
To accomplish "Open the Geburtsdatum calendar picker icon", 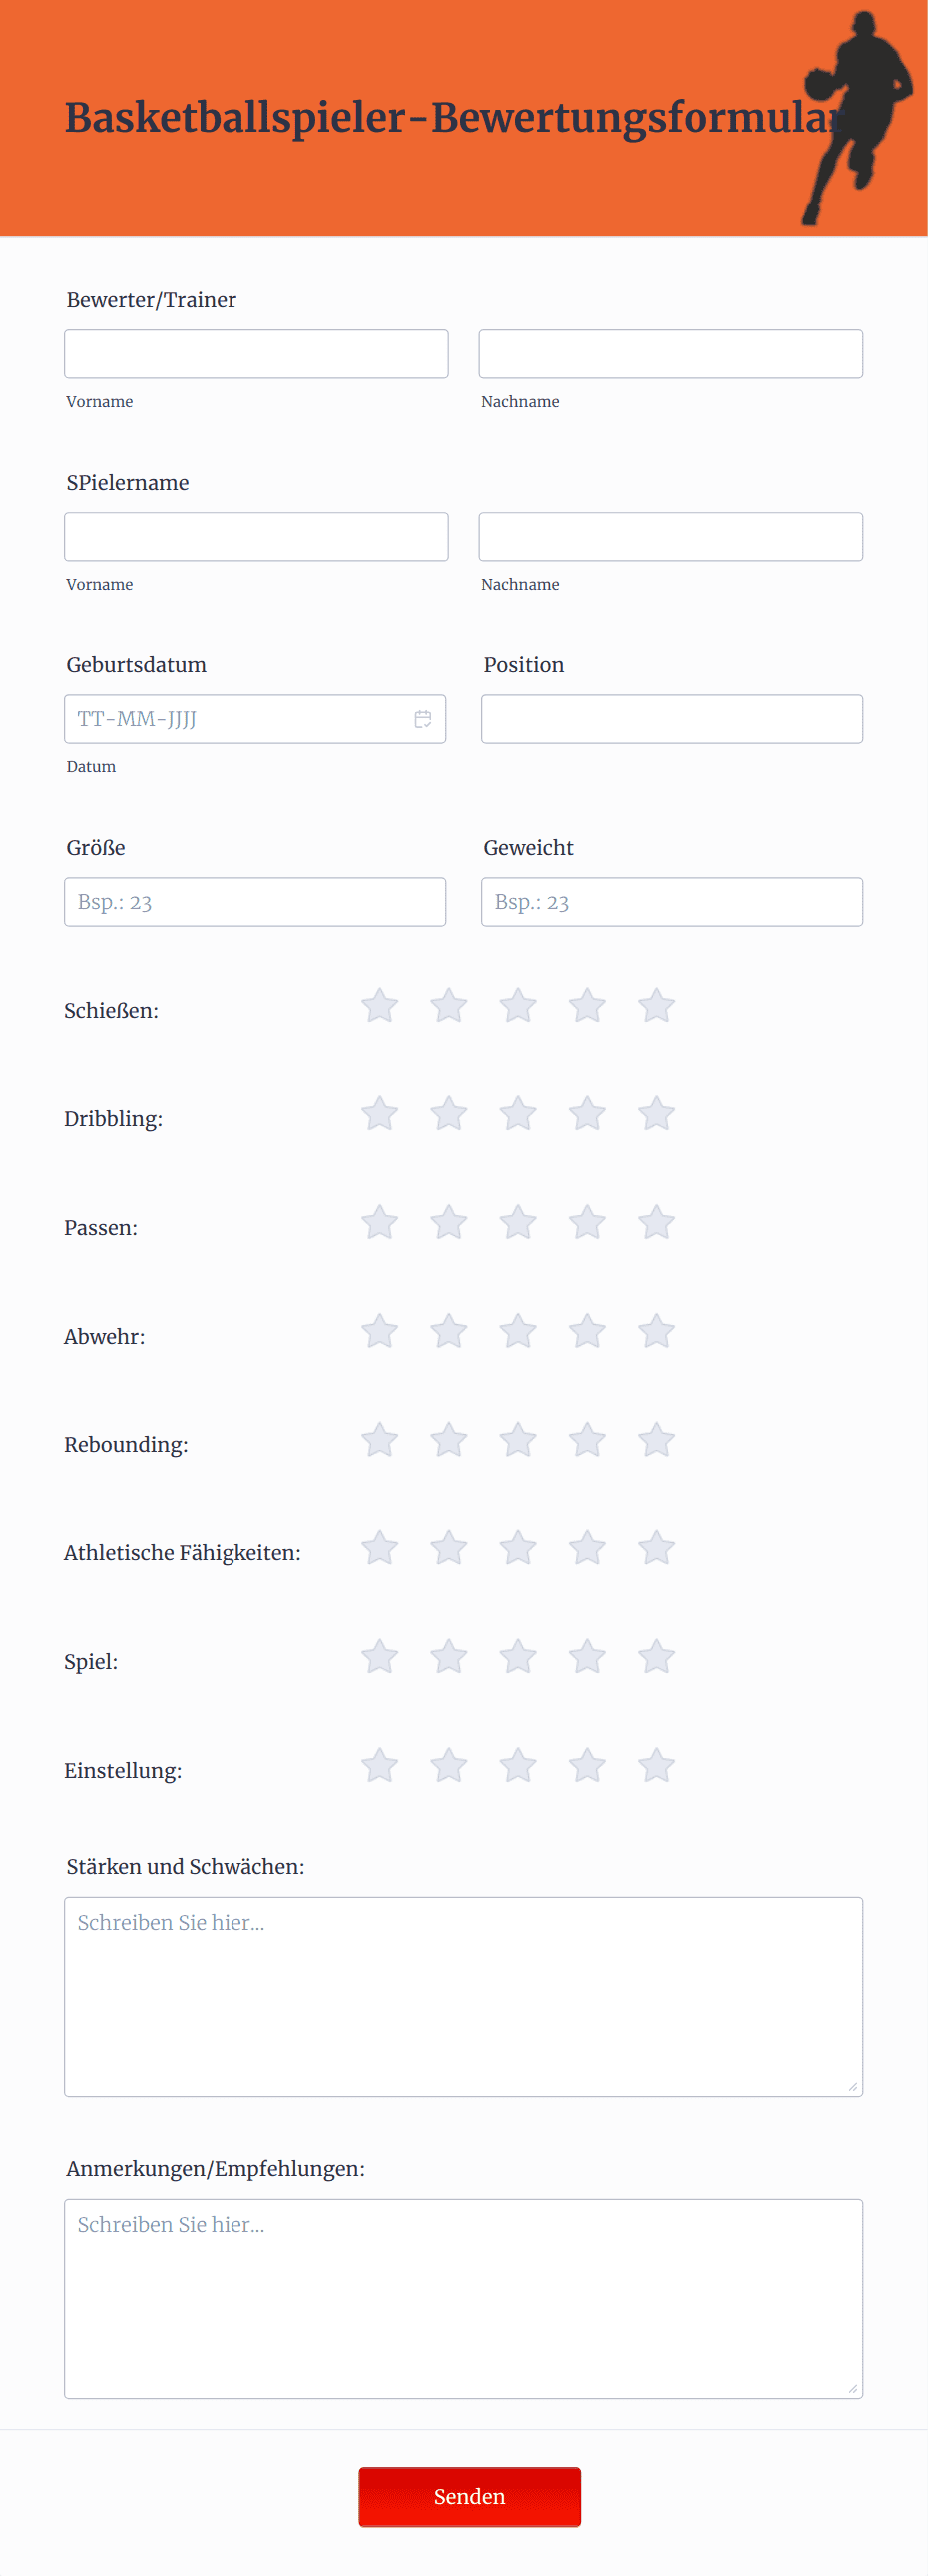I will (x=423, y=719).
